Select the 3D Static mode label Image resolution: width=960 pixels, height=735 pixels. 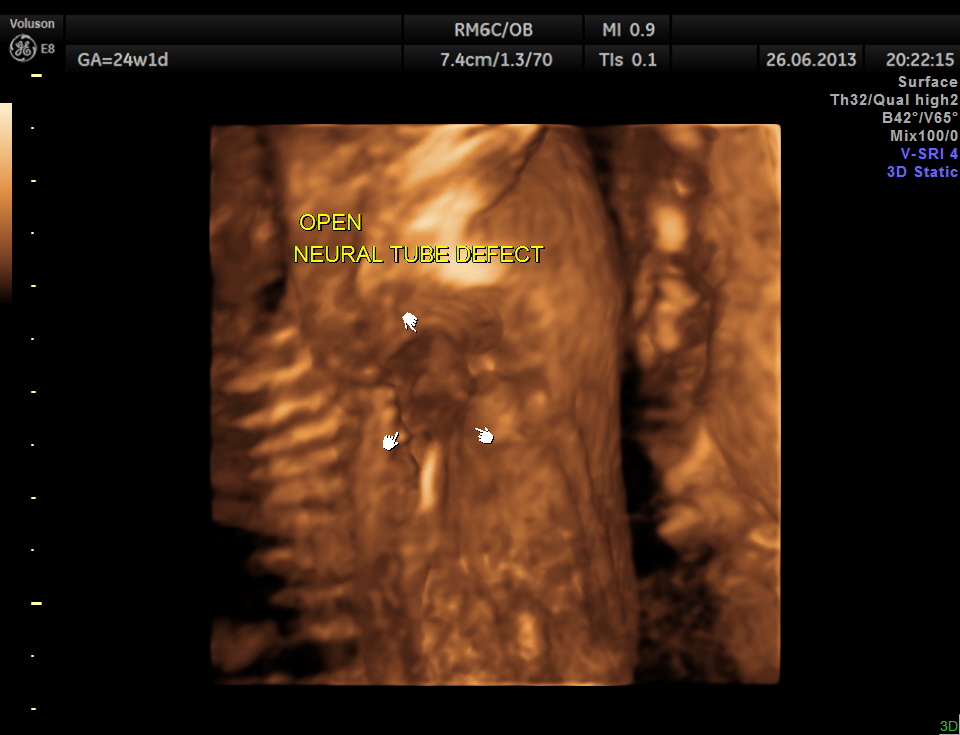tap(921, 172)
